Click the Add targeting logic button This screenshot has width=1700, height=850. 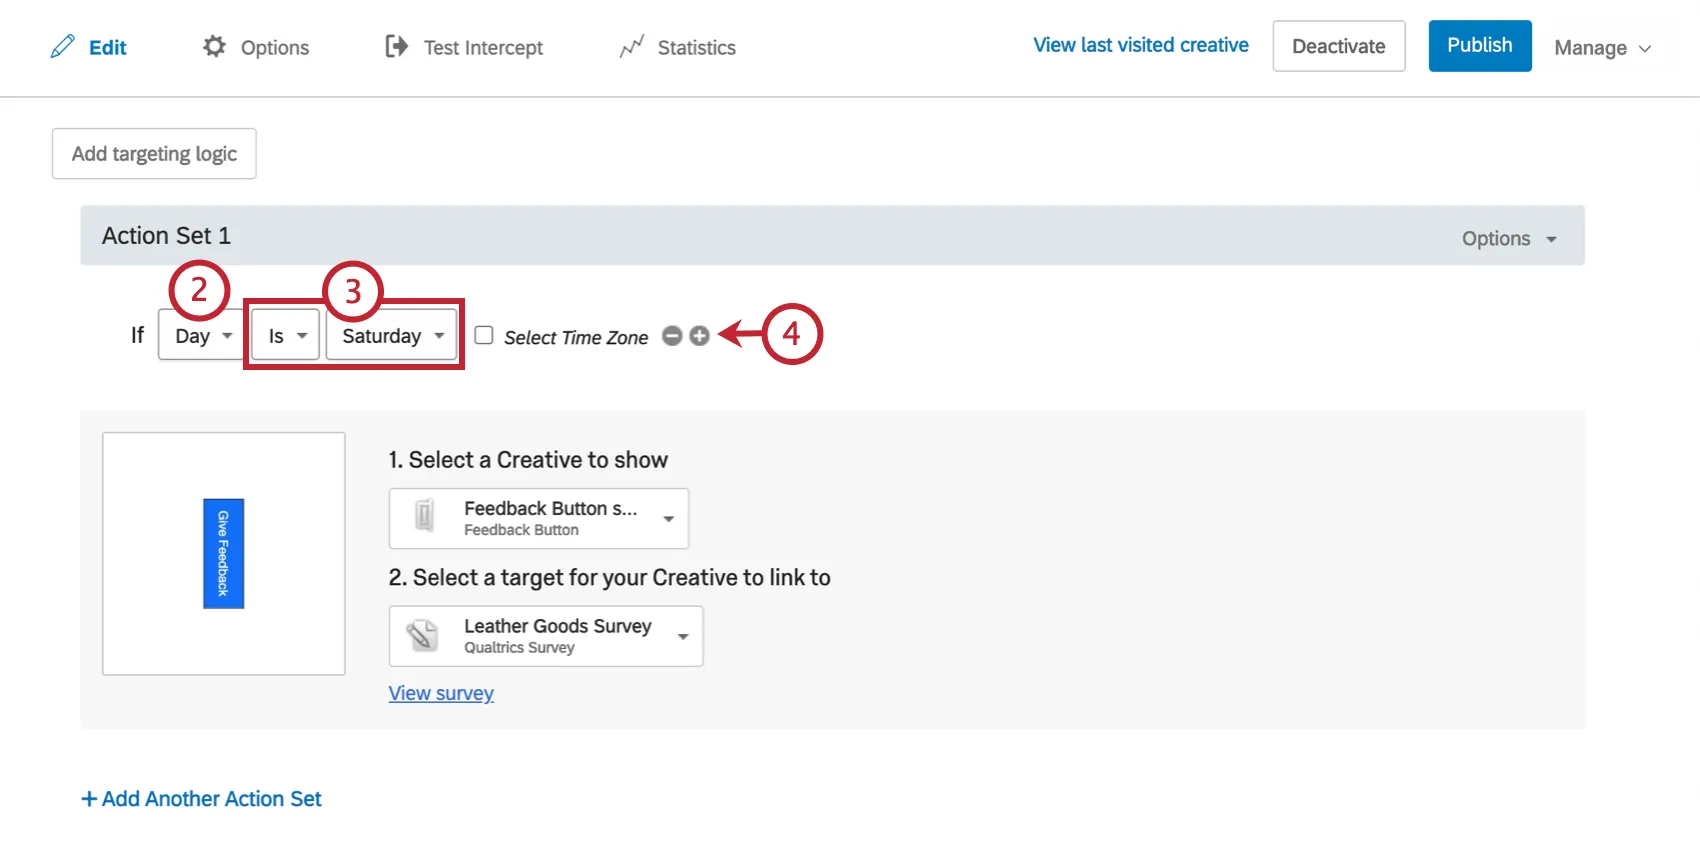coord(154,154)
